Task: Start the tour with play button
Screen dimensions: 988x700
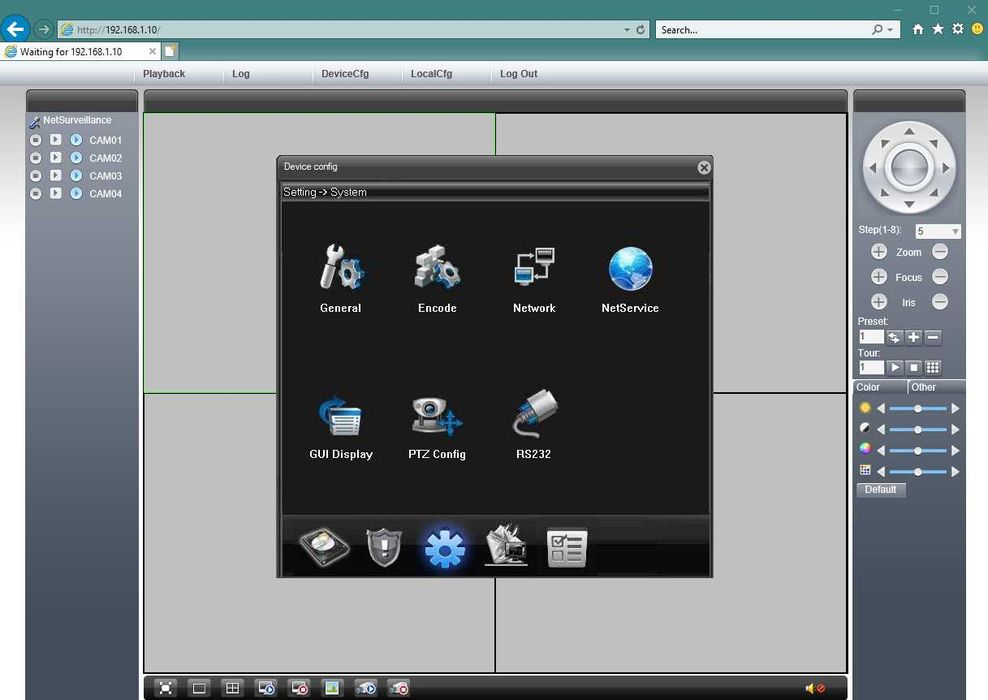Action: coord(894,367)
